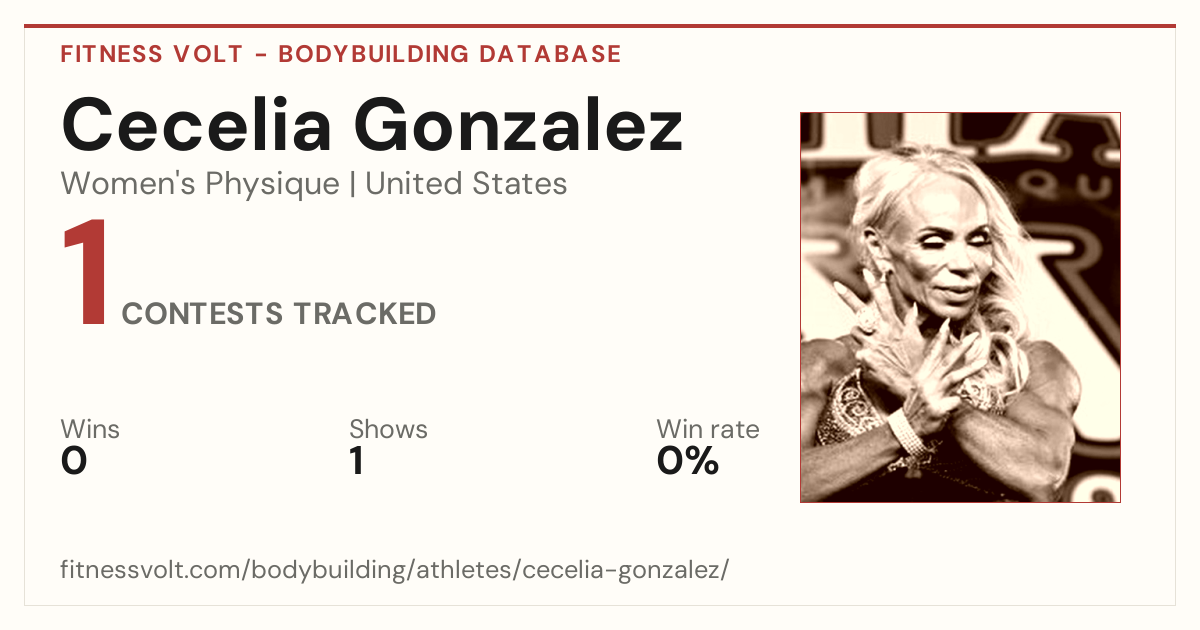The width and height of the screenshot is (1200, 630).
Task: Click the last name Gonzalez in the title
Action: tap(519, 124)
